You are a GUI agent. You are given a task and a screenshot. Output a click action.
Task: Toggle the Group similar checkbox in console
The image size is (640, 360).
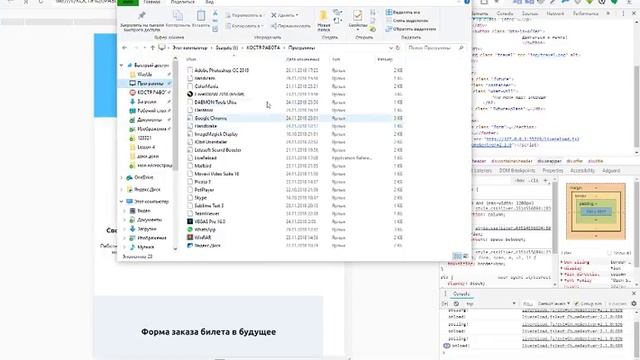[x=577, y=304]
